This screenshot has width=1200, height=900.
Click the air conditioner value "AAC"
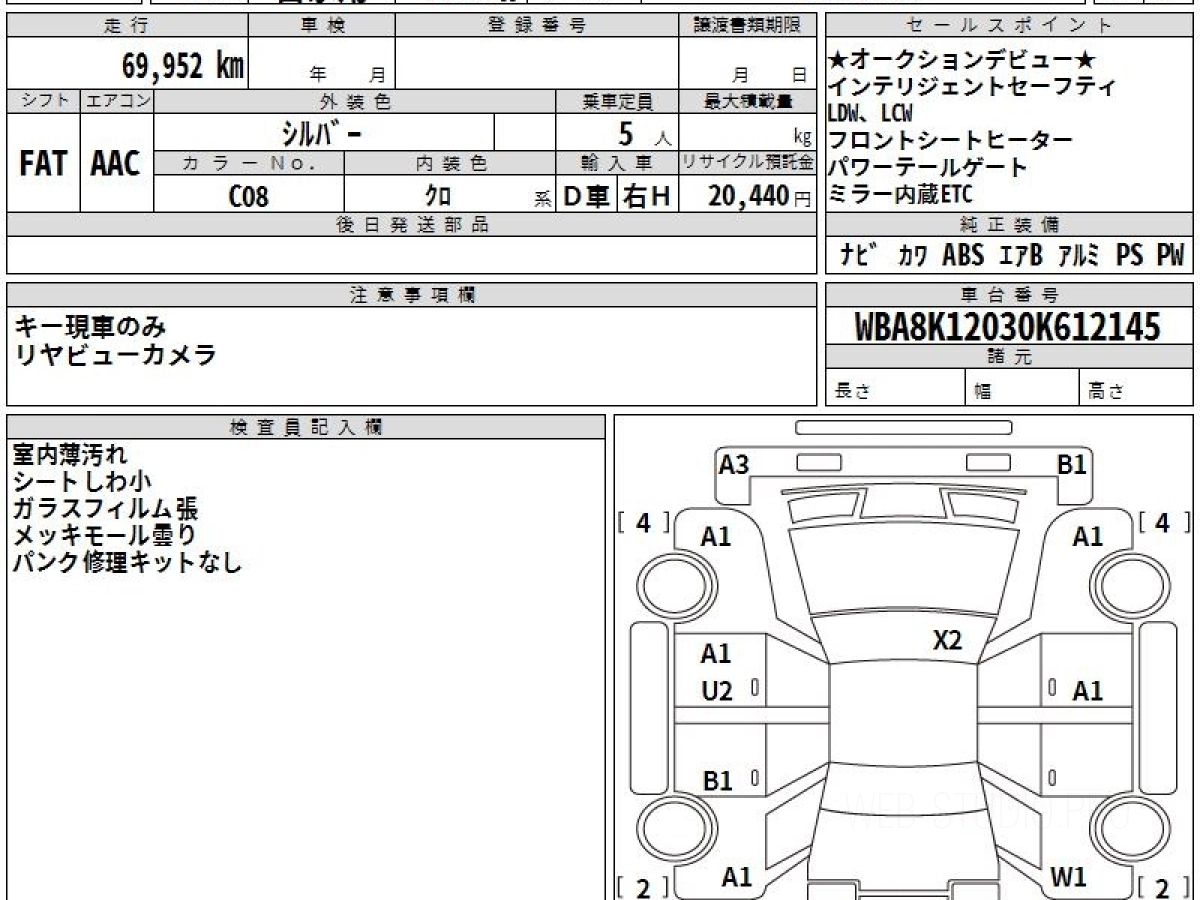(x=116, y=164)
